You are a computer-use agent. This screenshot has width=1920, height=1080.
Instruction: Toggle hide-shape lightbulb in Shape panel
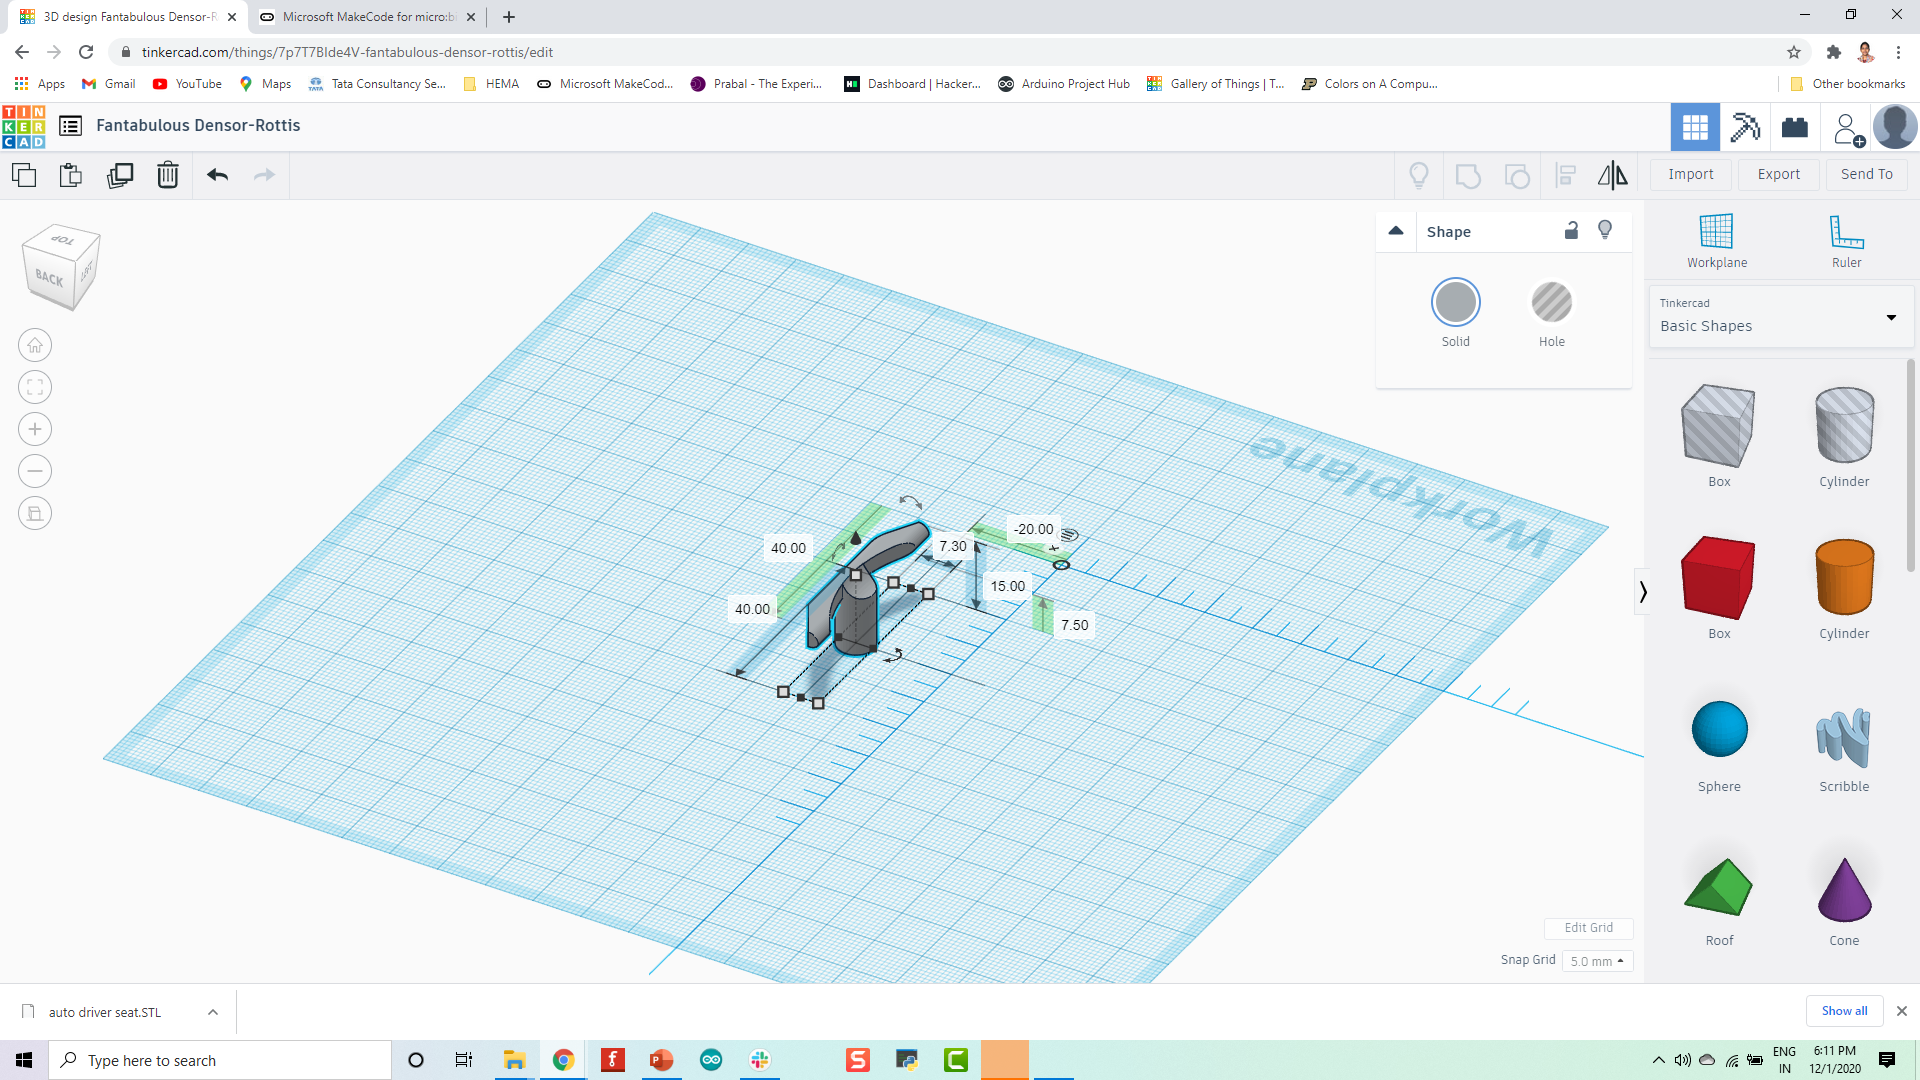point(1605,231)
